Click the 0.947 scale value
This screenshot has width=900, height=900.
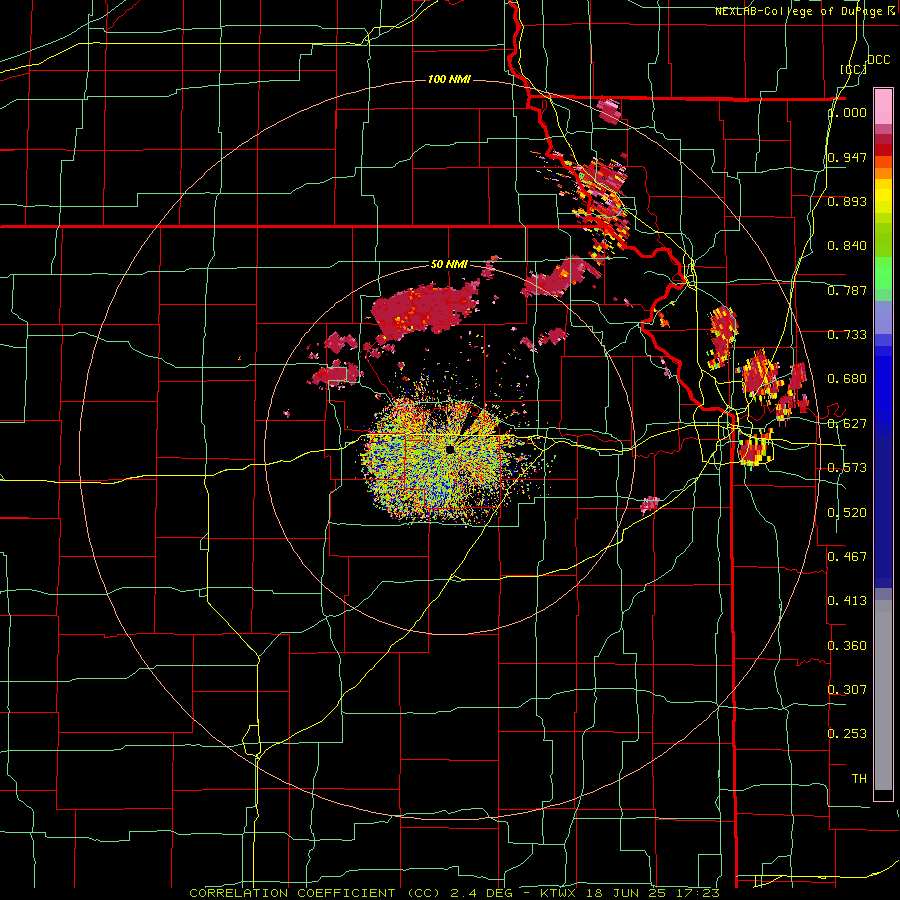click(x=847, y=157)
